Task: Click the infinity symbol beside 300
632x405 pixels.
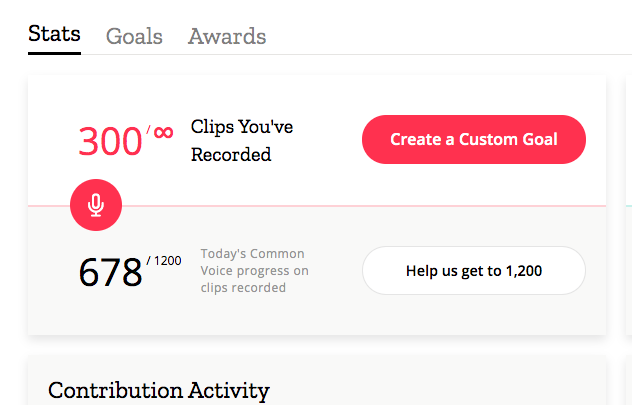Action: 163,132
